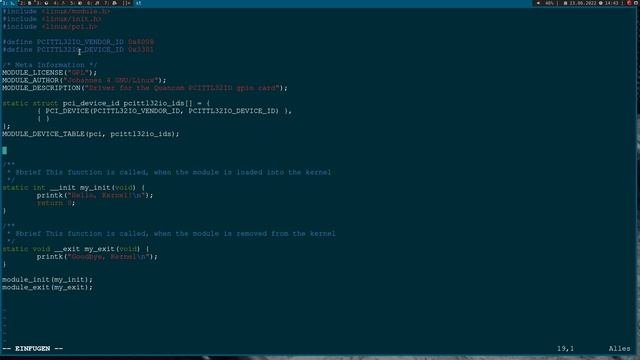Click the calendar icon beside the date
The height and width of the screenshot is (360, 640).
click(565, 3)
